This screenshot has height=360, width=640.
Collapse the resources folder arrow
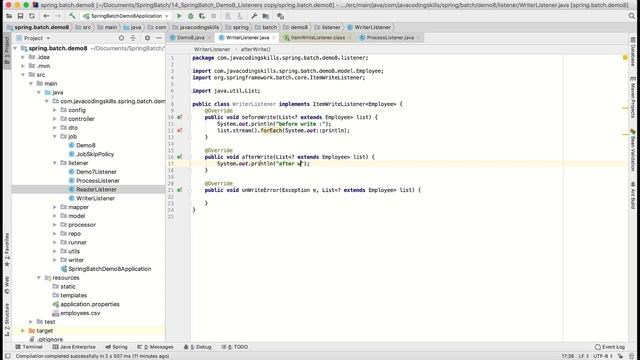pos(39,278)
